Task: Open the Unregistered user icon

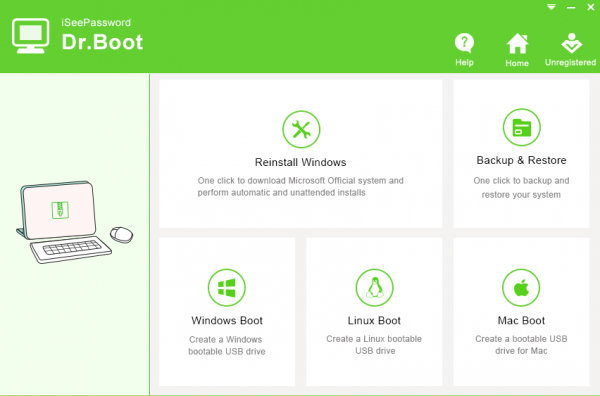Action: click(x=571, y=43)
